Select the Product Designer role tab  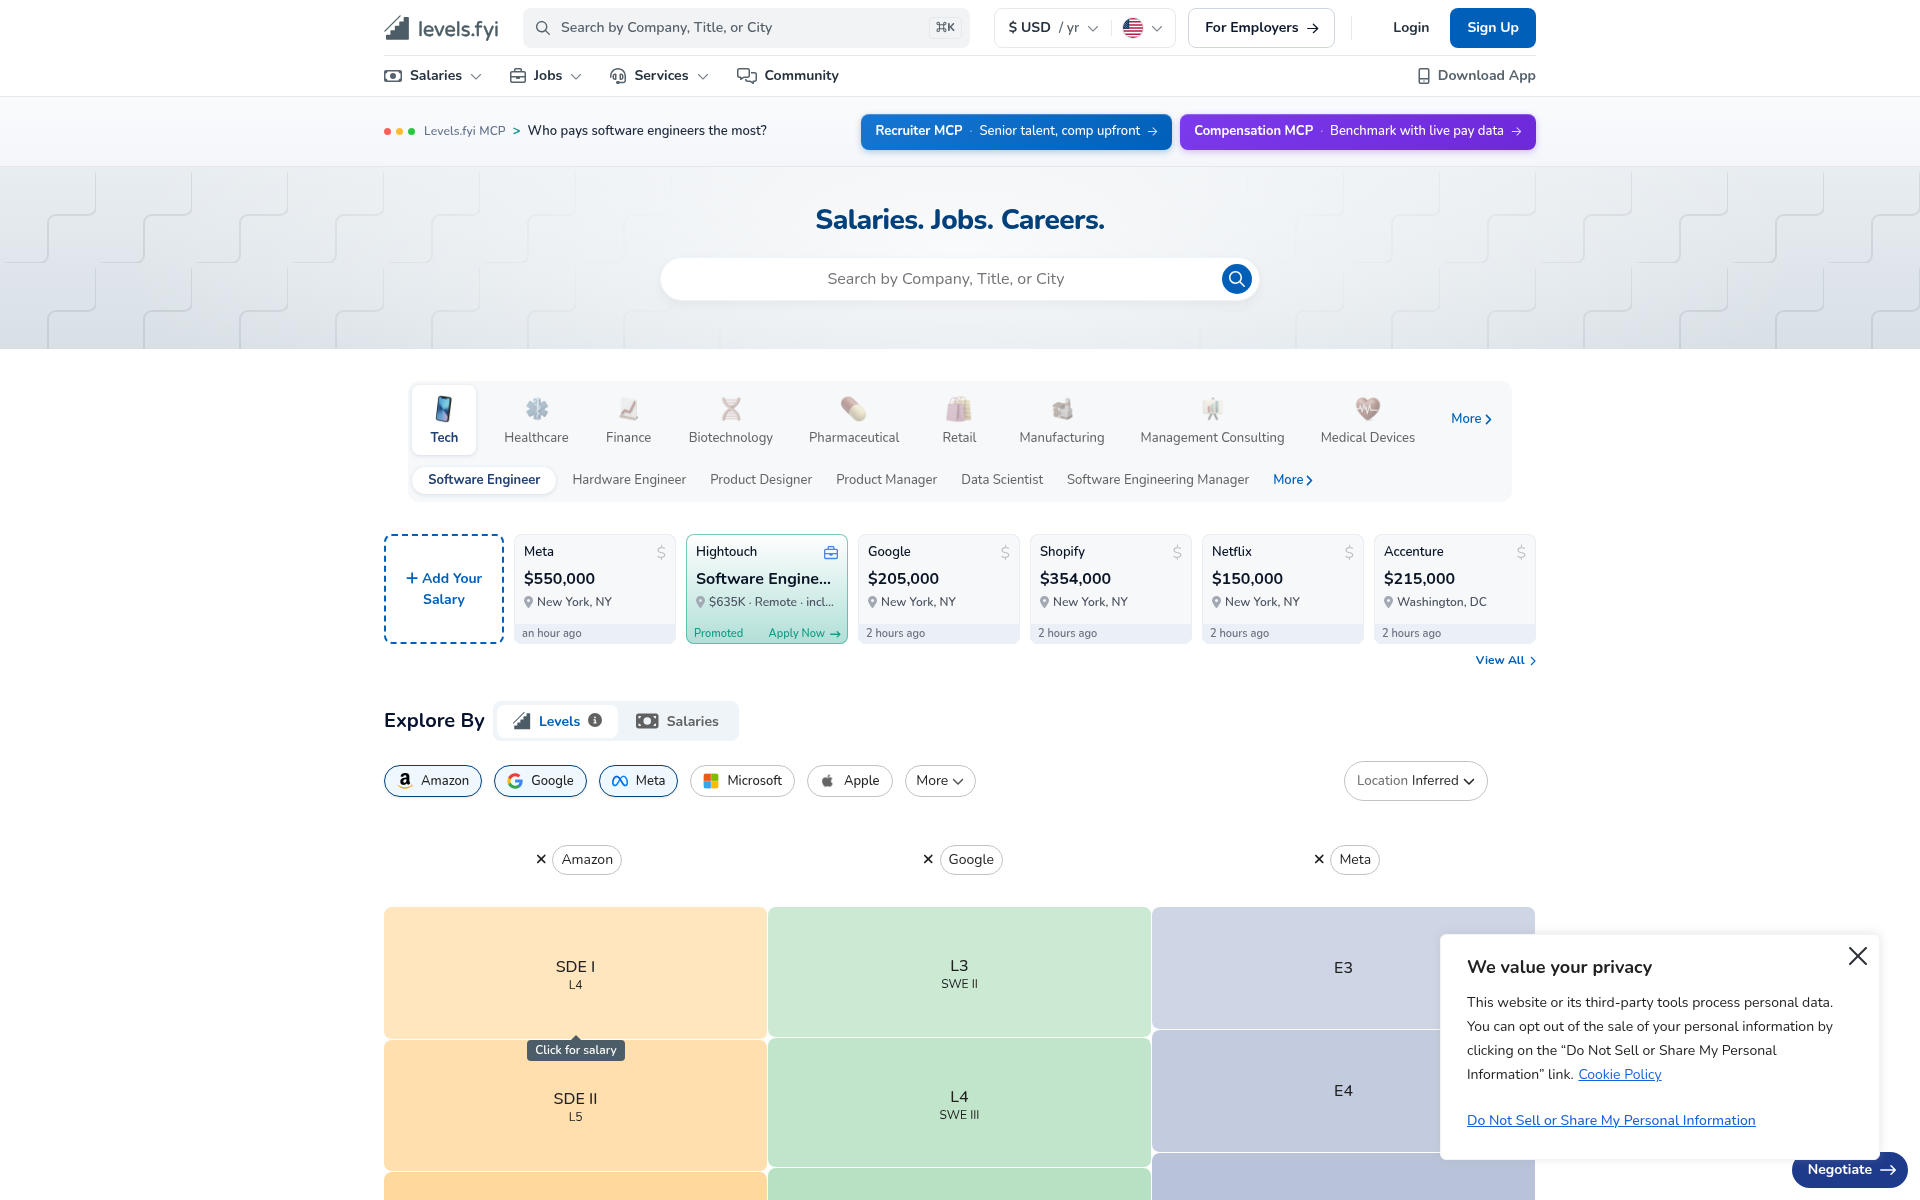(761, 480)
